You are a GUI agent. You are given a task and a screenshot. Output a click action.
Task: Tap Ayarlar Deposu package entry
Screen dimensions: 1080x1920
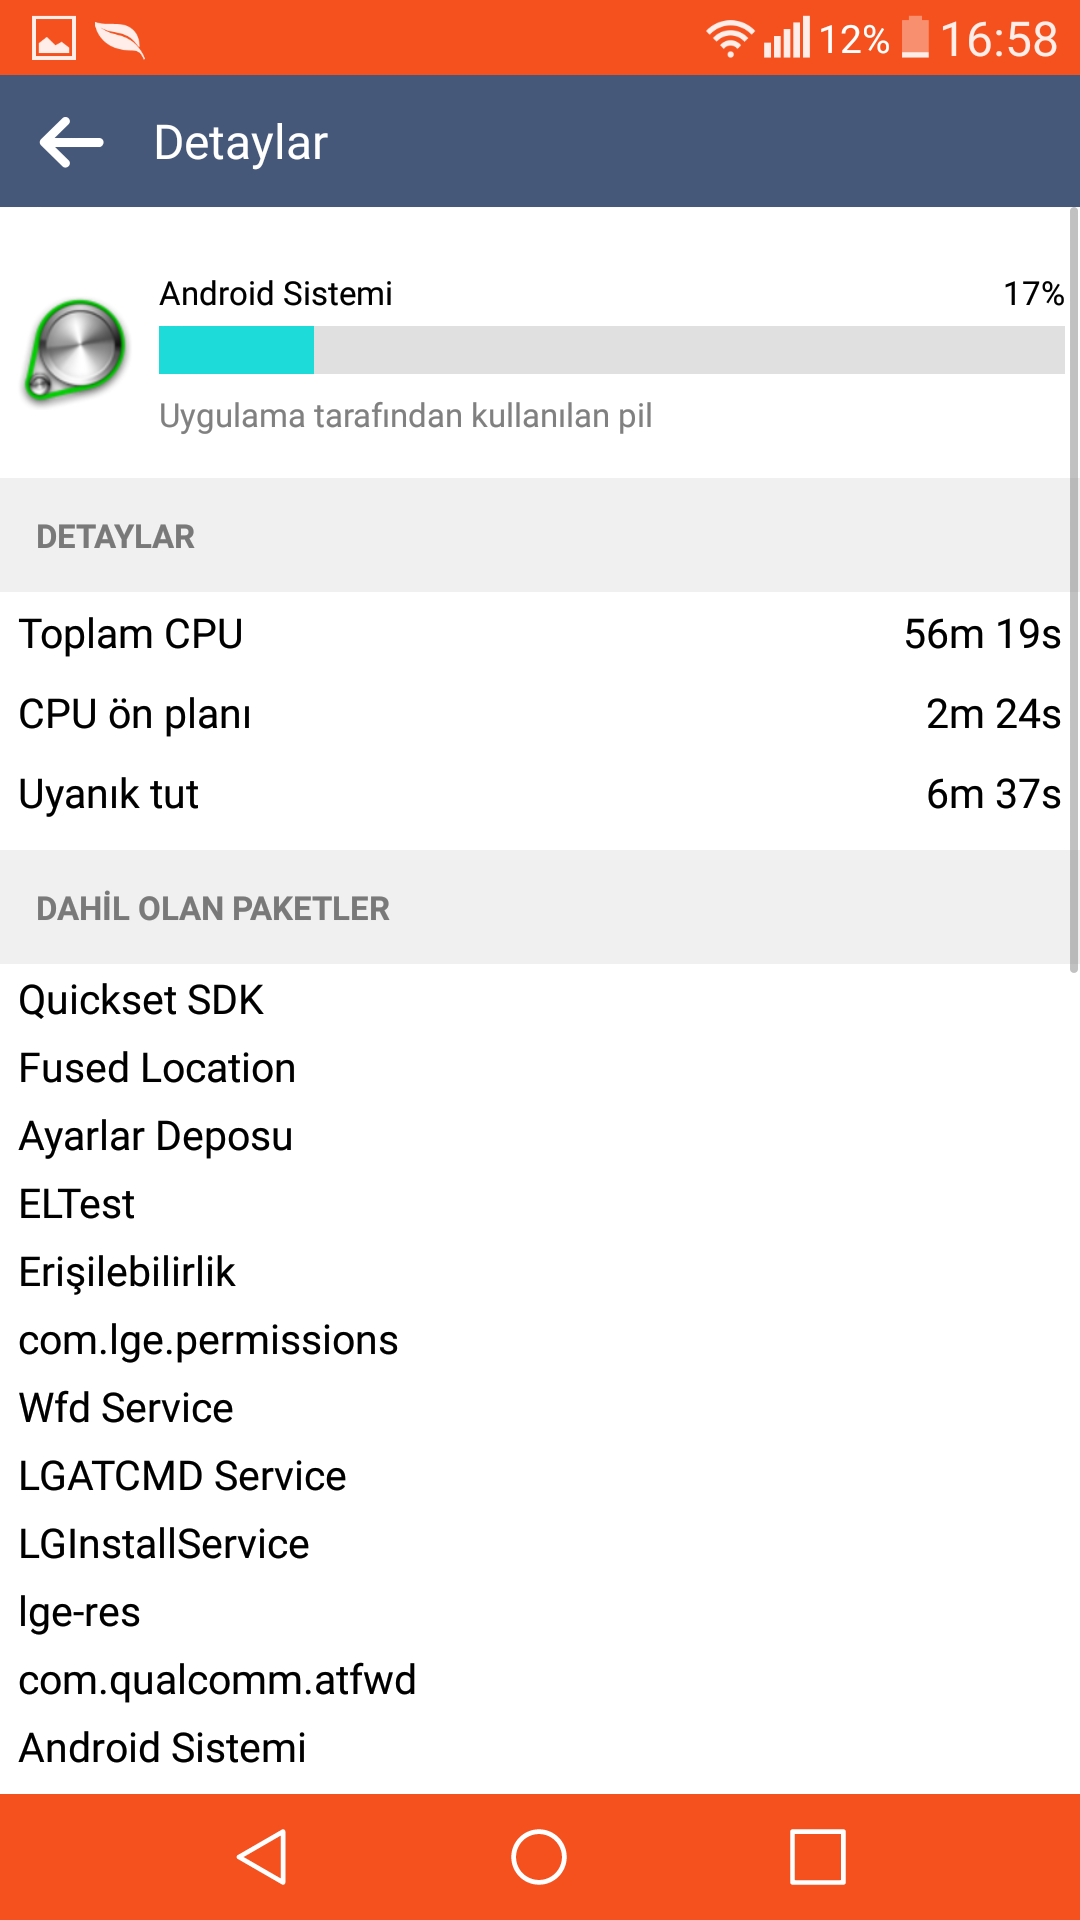pyautogui.click(x=156, y=1137)
